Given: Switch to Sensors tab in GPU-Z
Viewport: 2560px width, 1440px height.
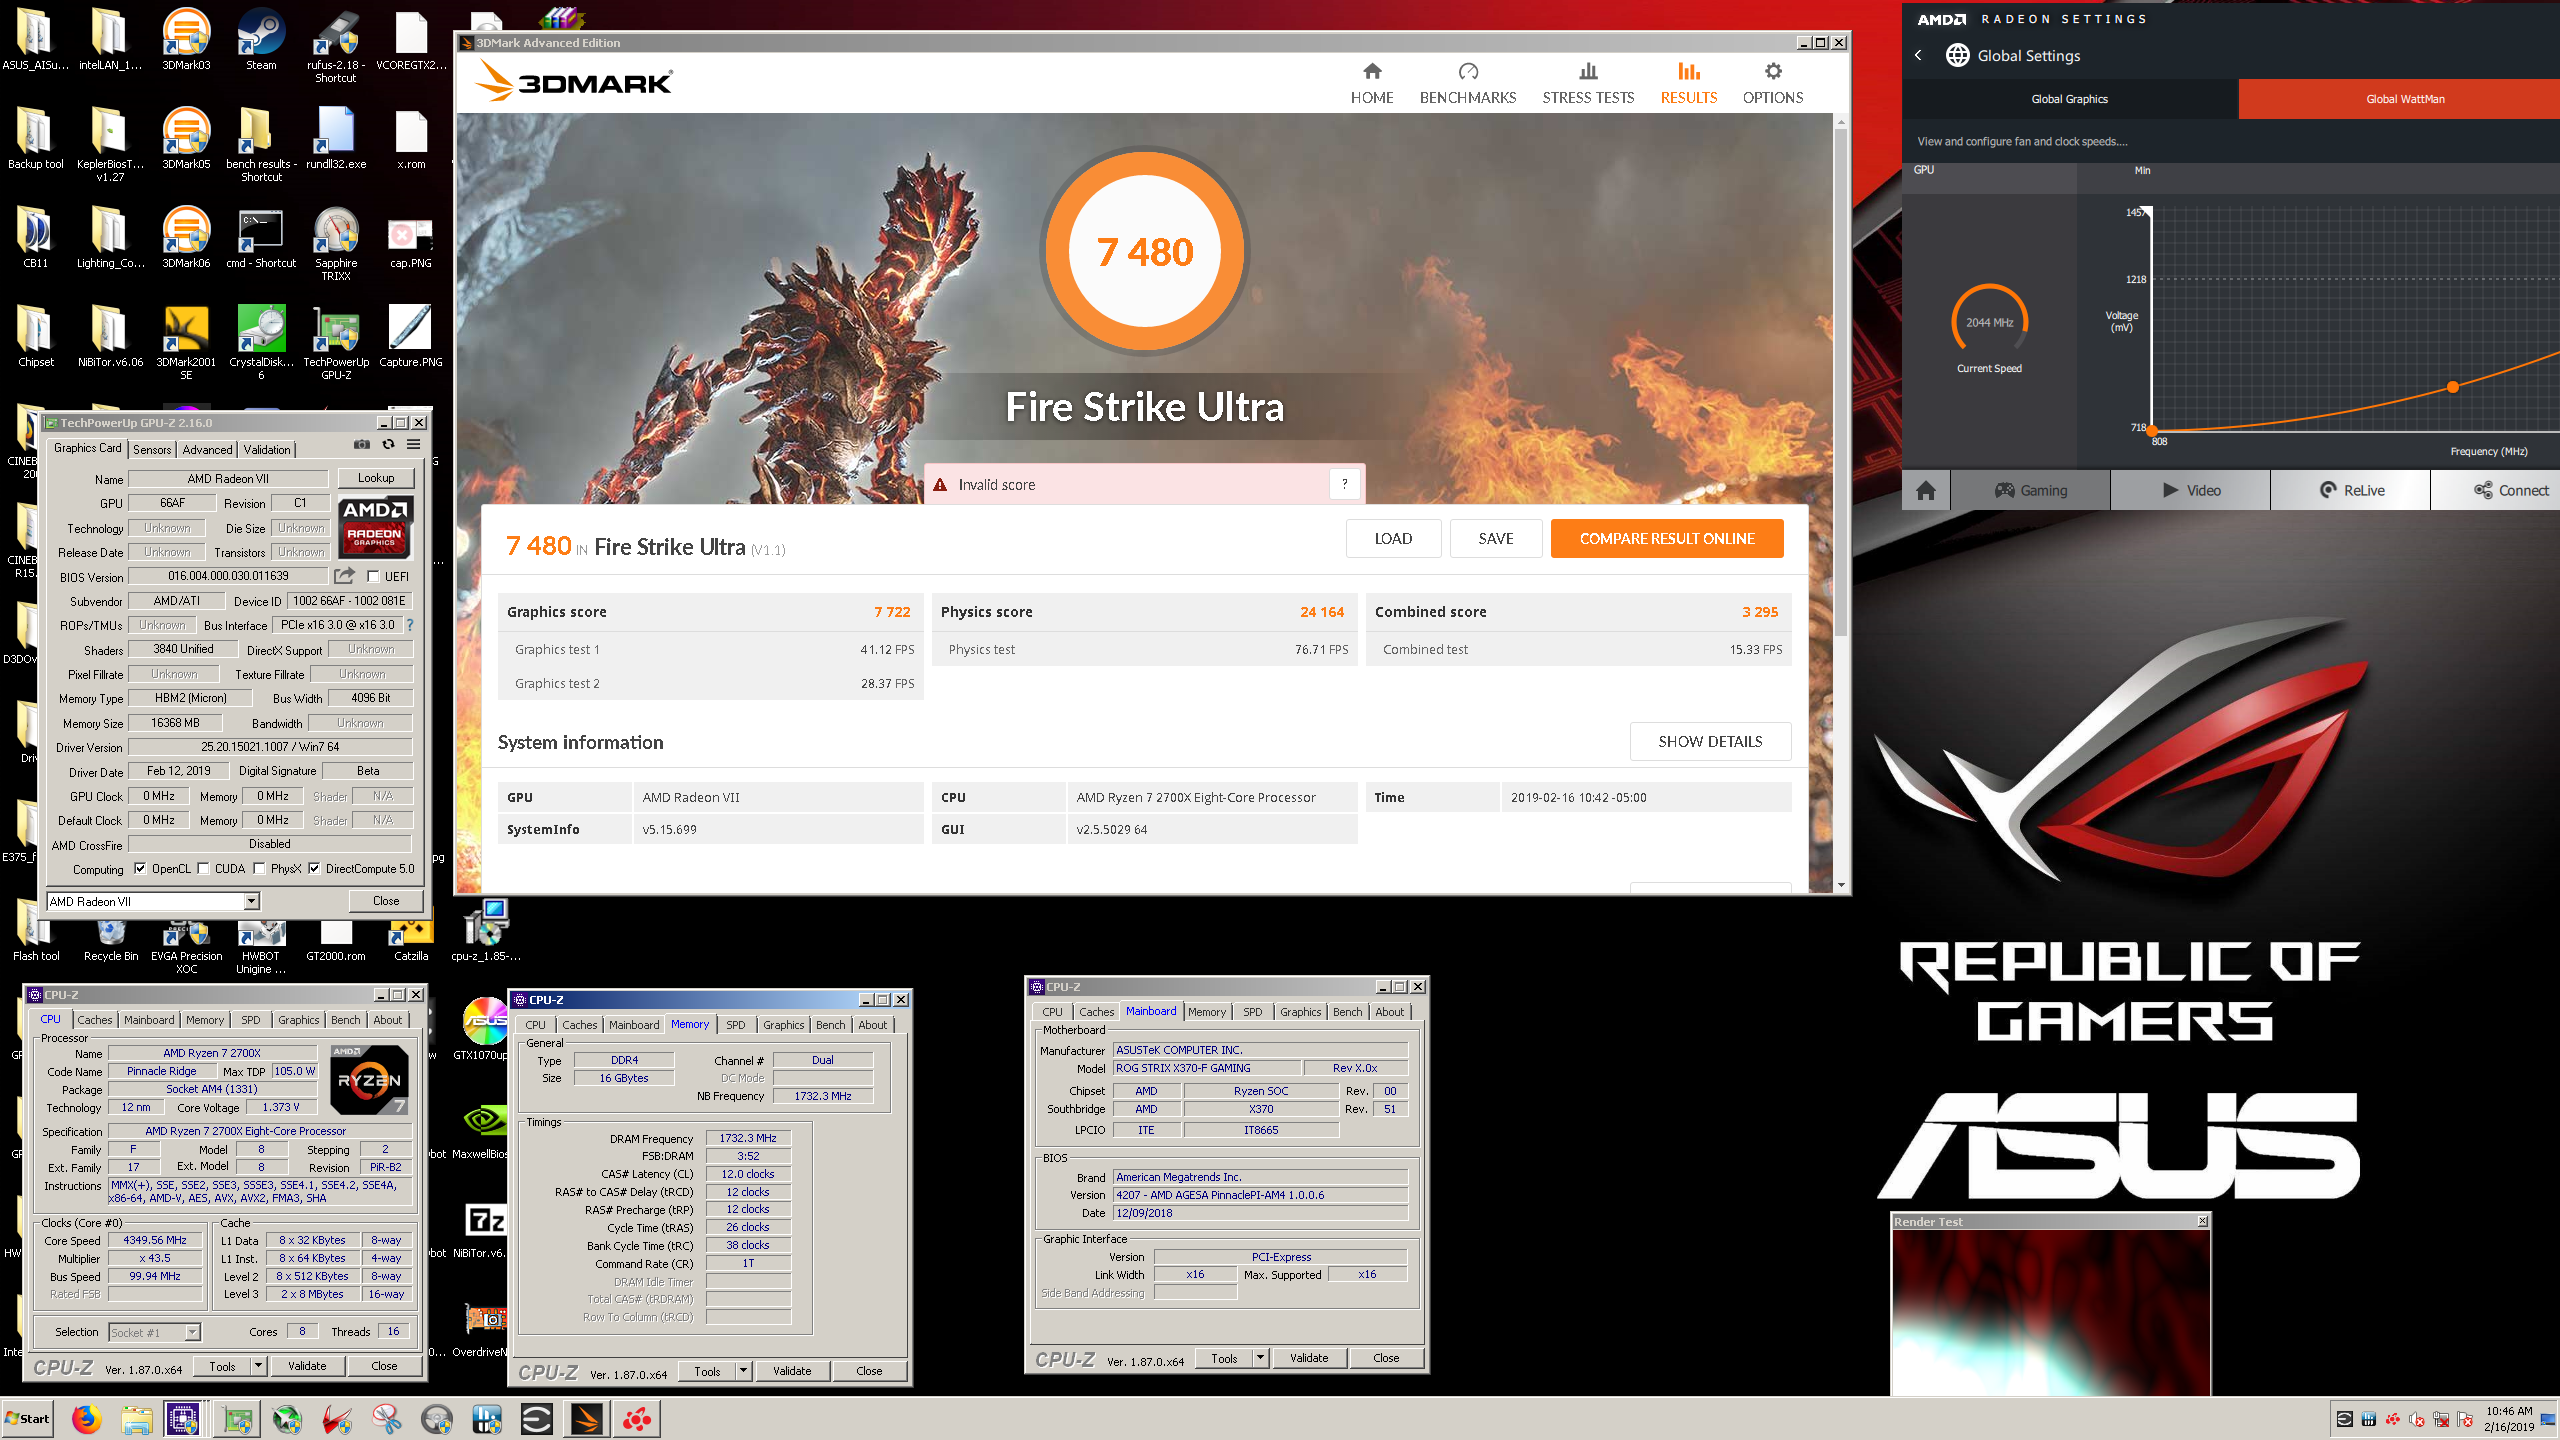Looking at the screenshot, I should pyautogui.click(x=152, y=450).
